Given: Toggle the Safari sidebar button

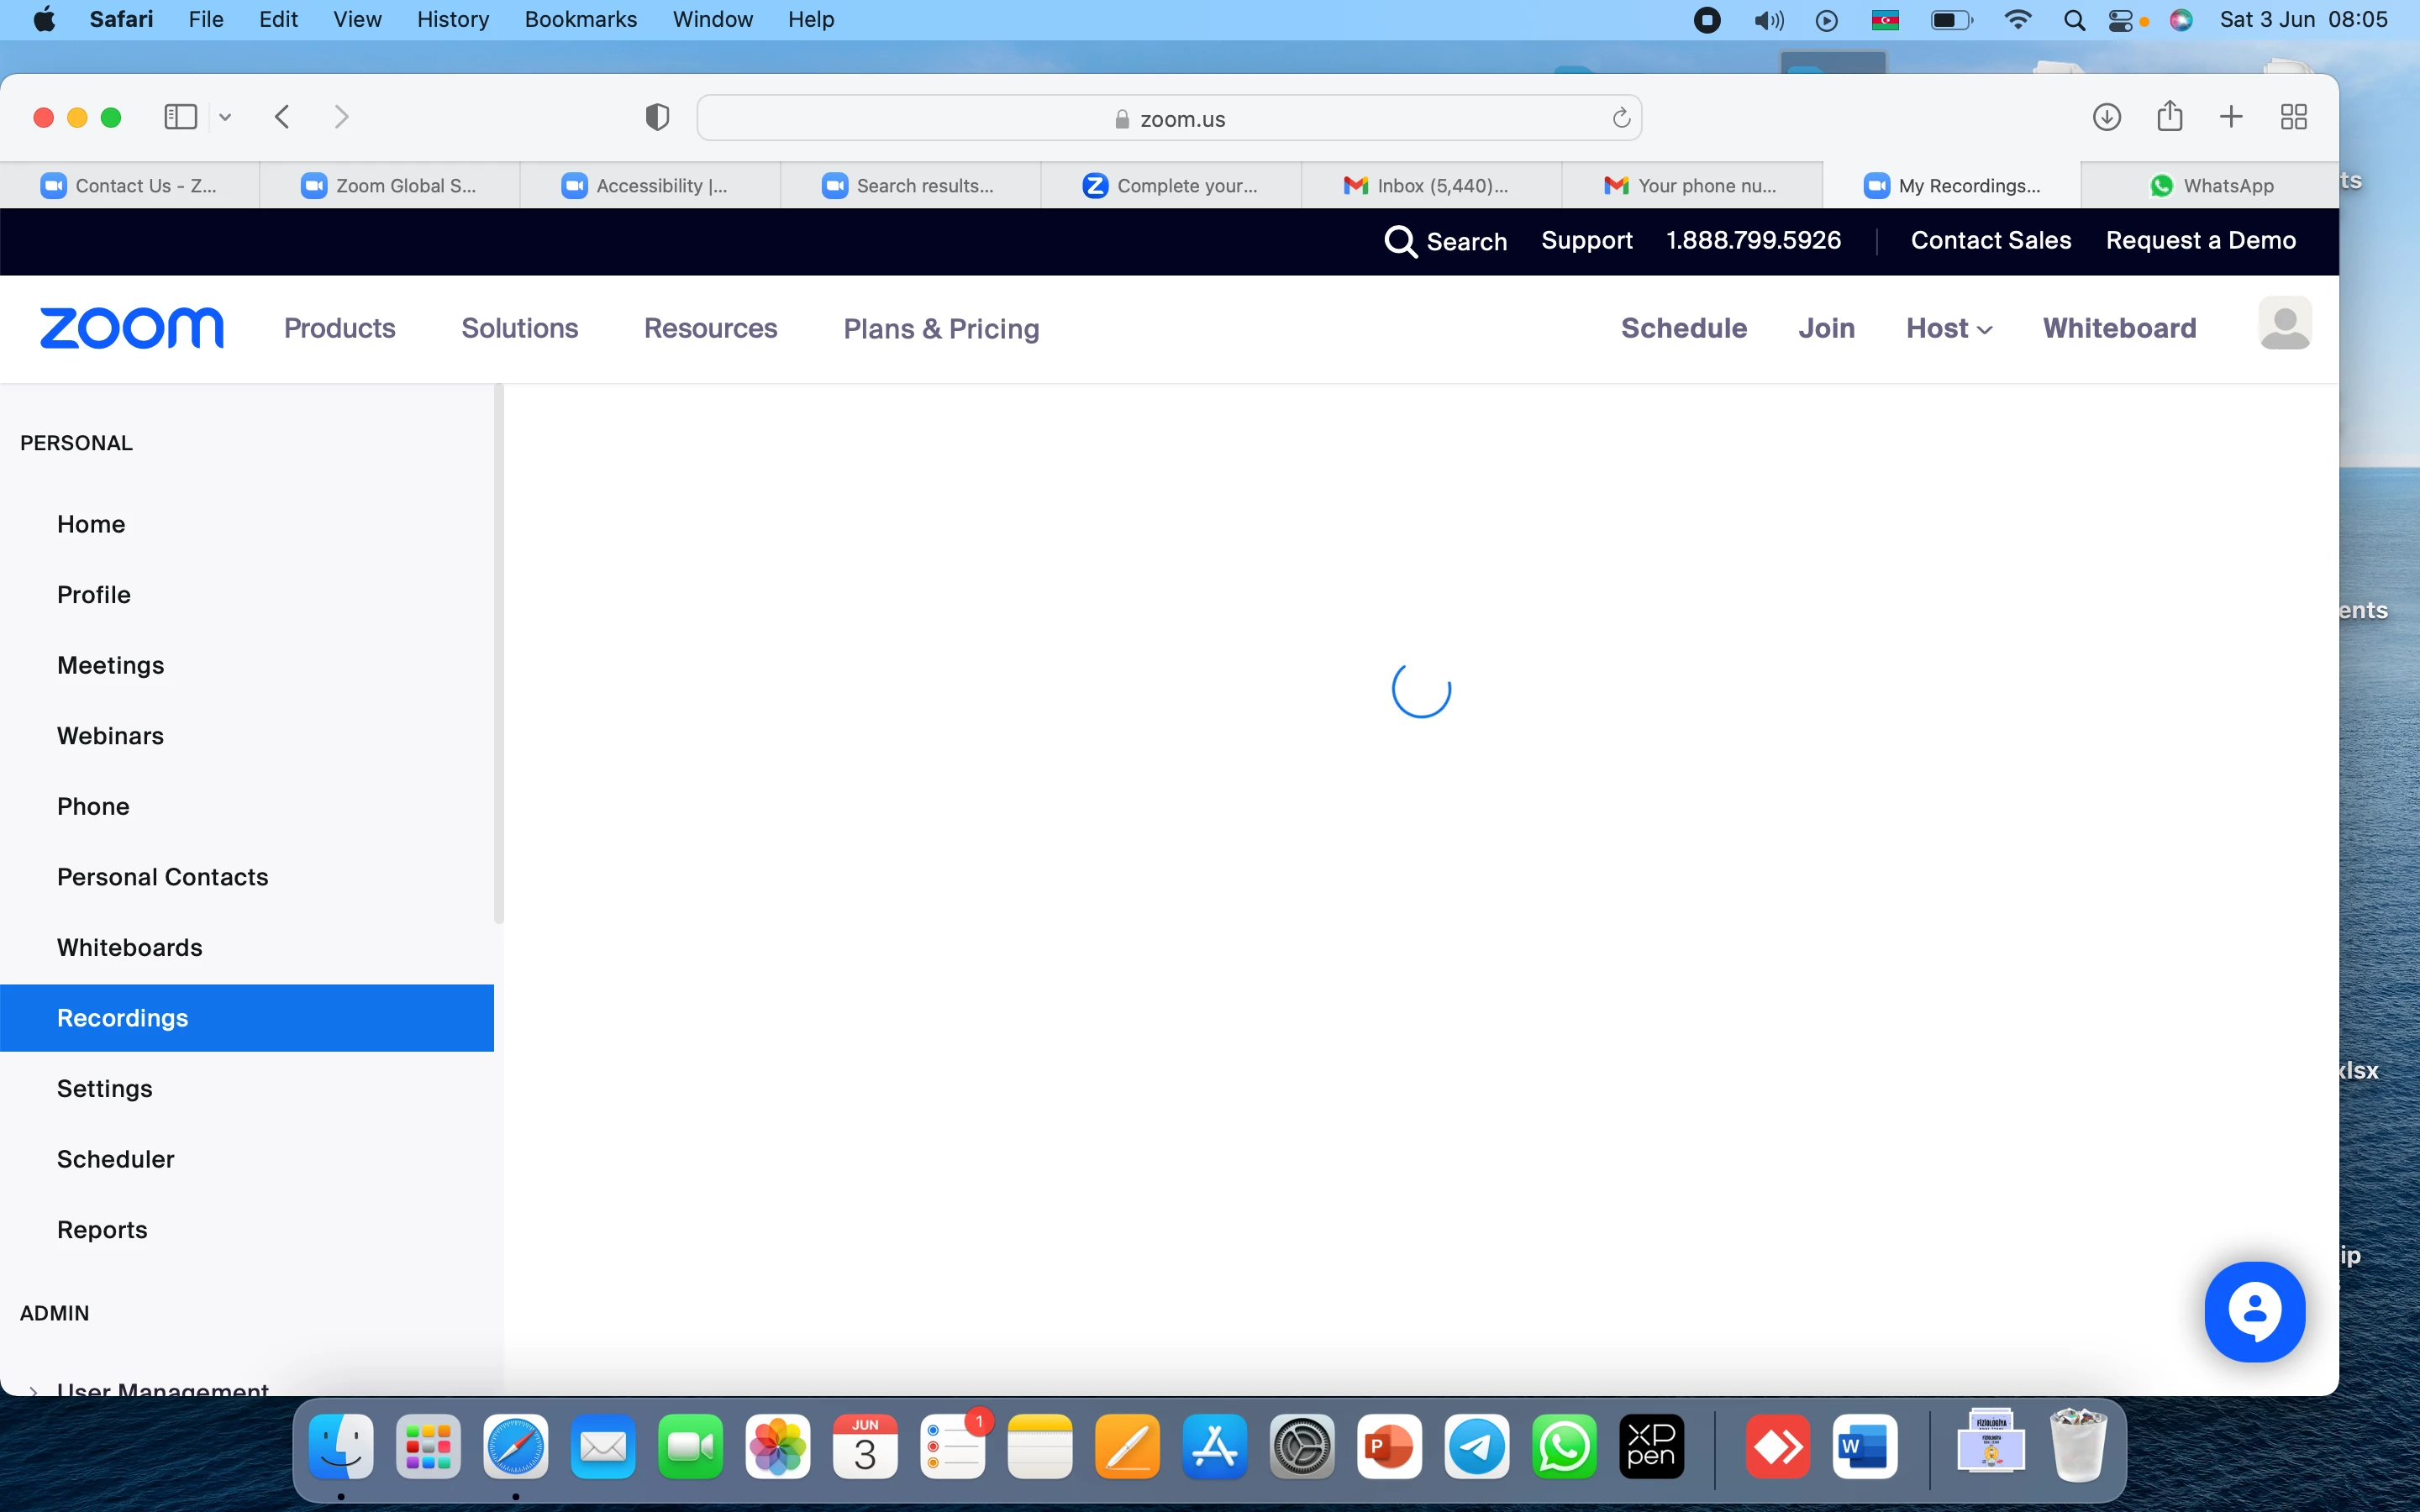Looking at the screenshot, I should (x=180, y=117).
